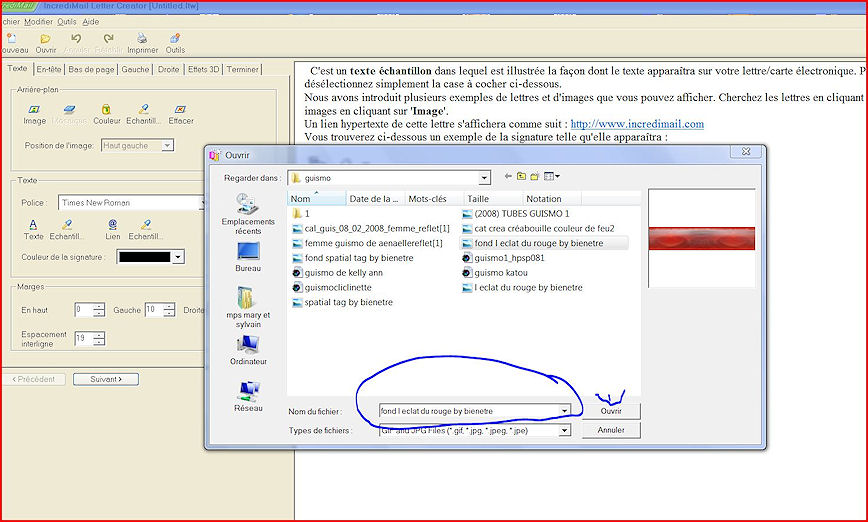
Task: Open the Couleur de la signature dropdown
Action: coord(178,257)
